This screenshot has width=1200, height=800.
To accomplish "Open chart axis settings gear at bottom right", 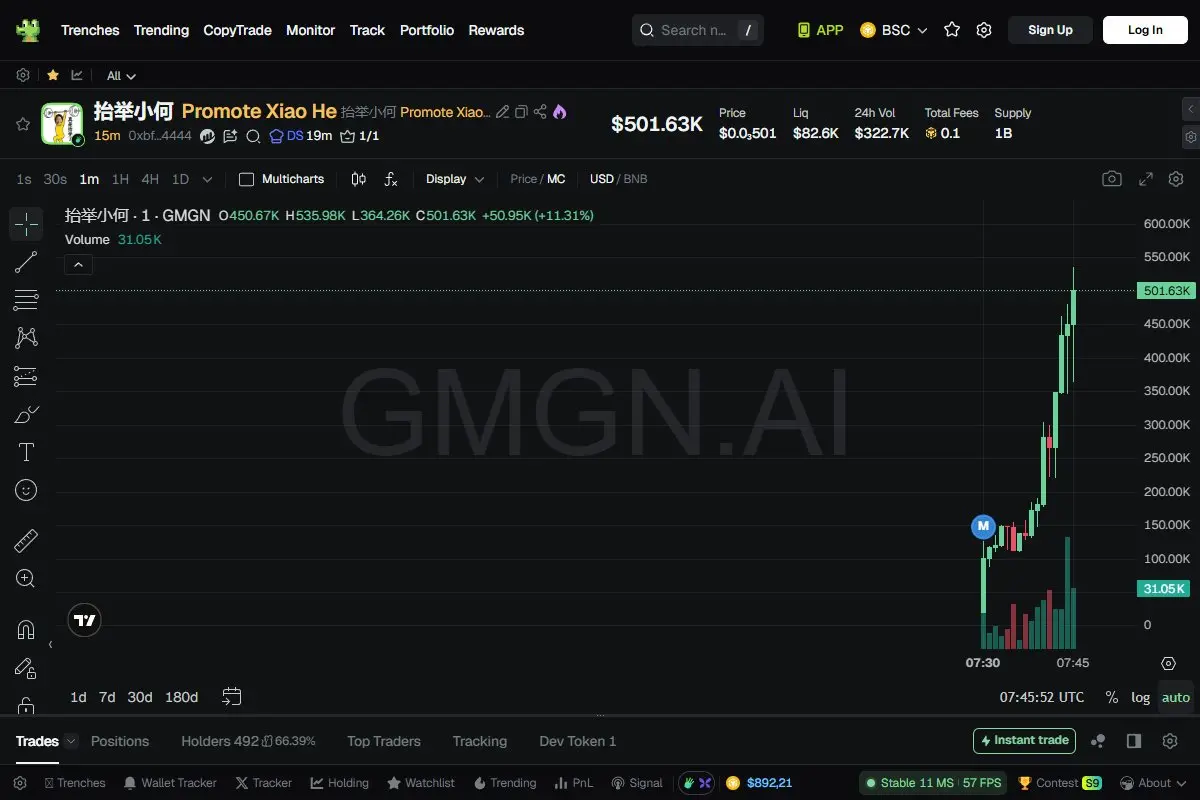I will [x=1168, y=663].
